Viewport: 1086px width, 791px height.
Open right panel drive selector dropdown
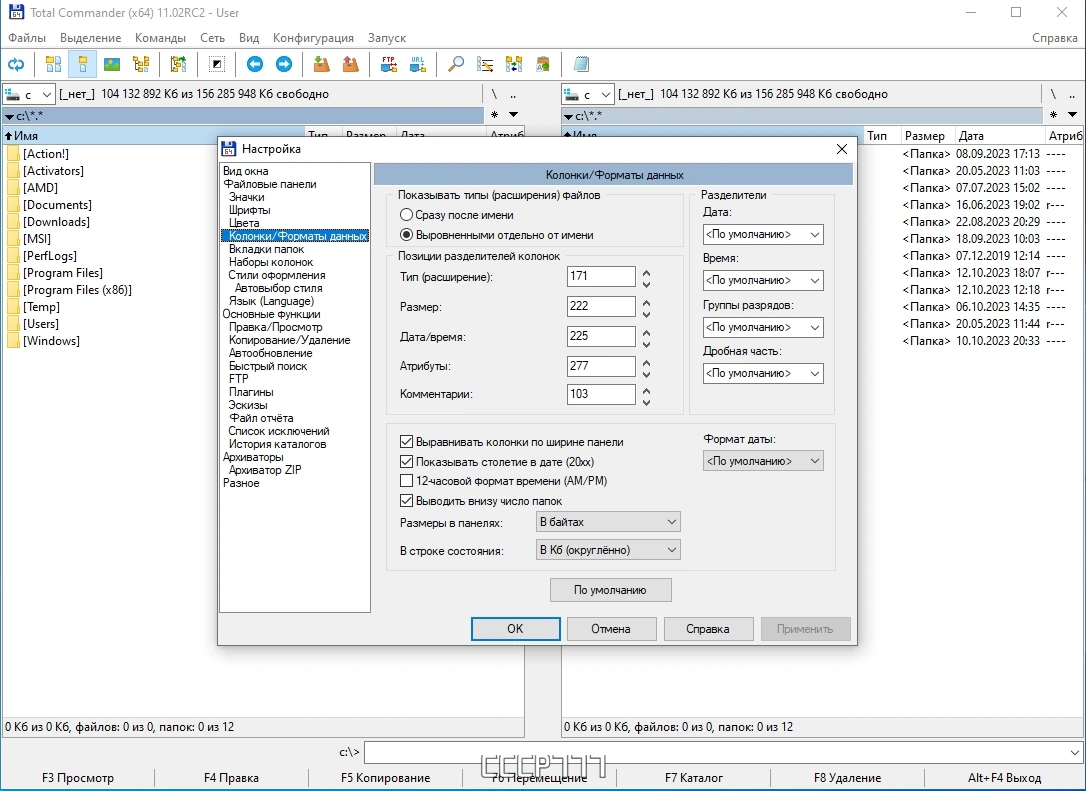587,94
